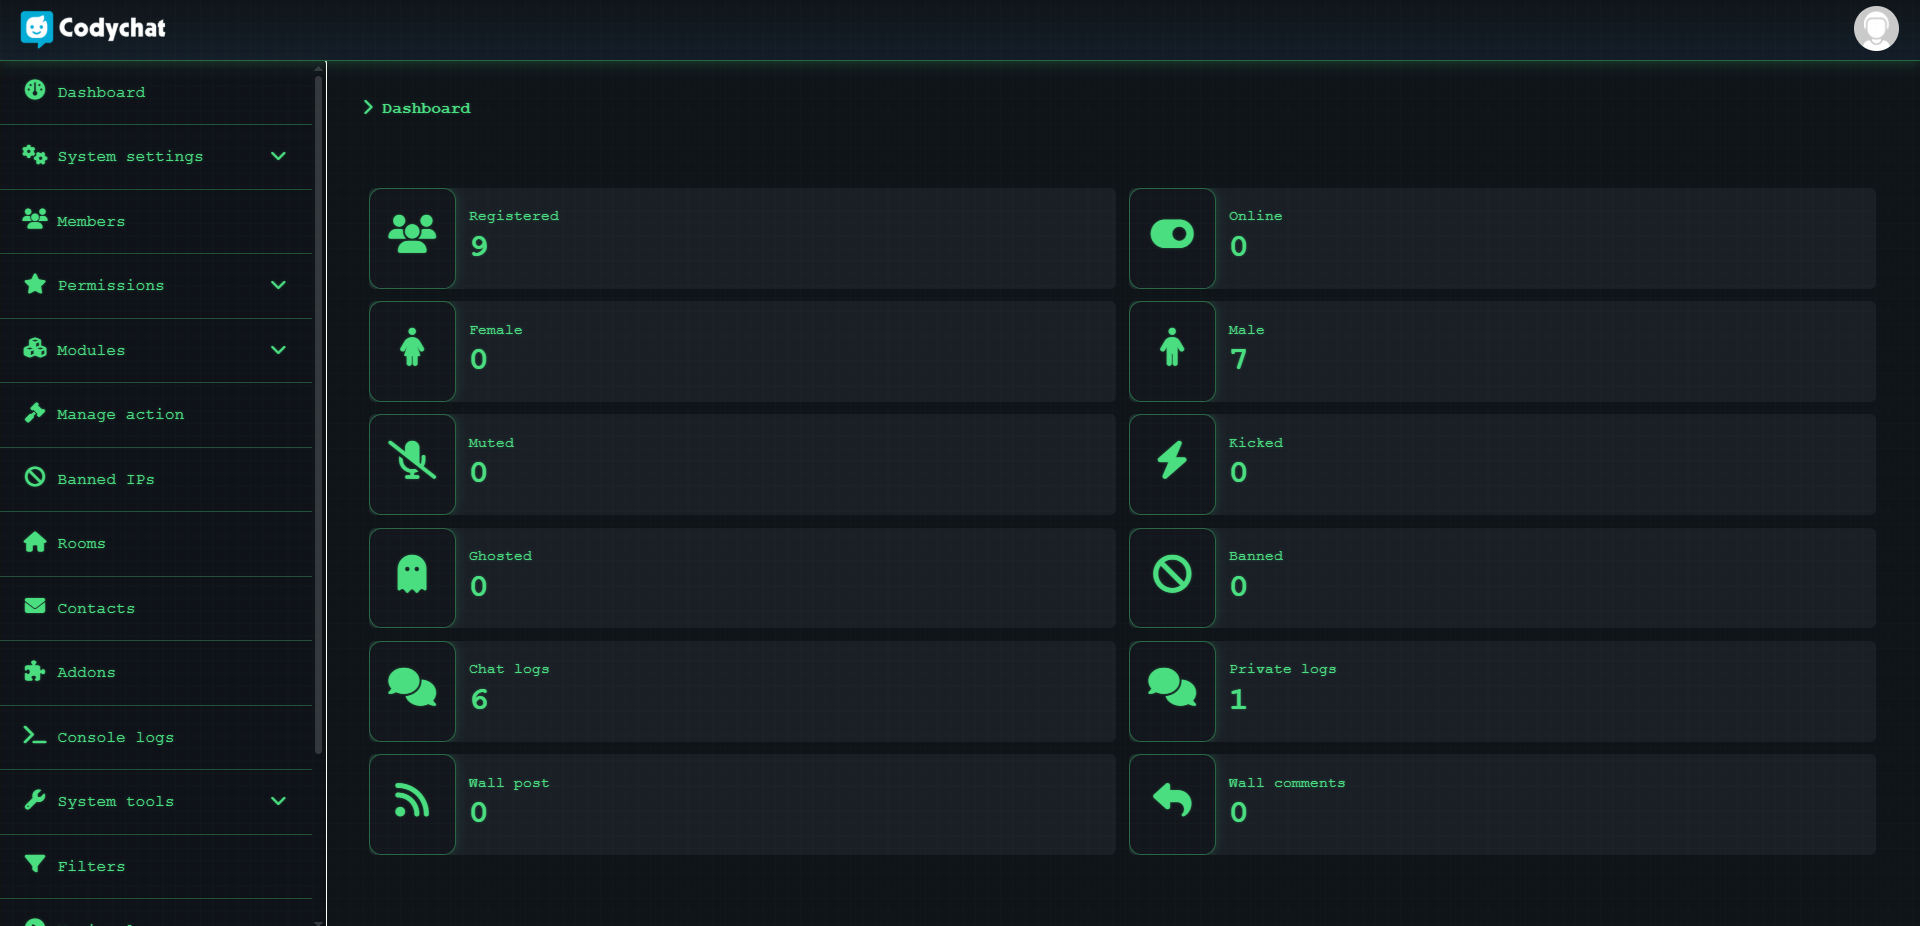
Task: Expand the System settings menu chevron
Action: 278,156
